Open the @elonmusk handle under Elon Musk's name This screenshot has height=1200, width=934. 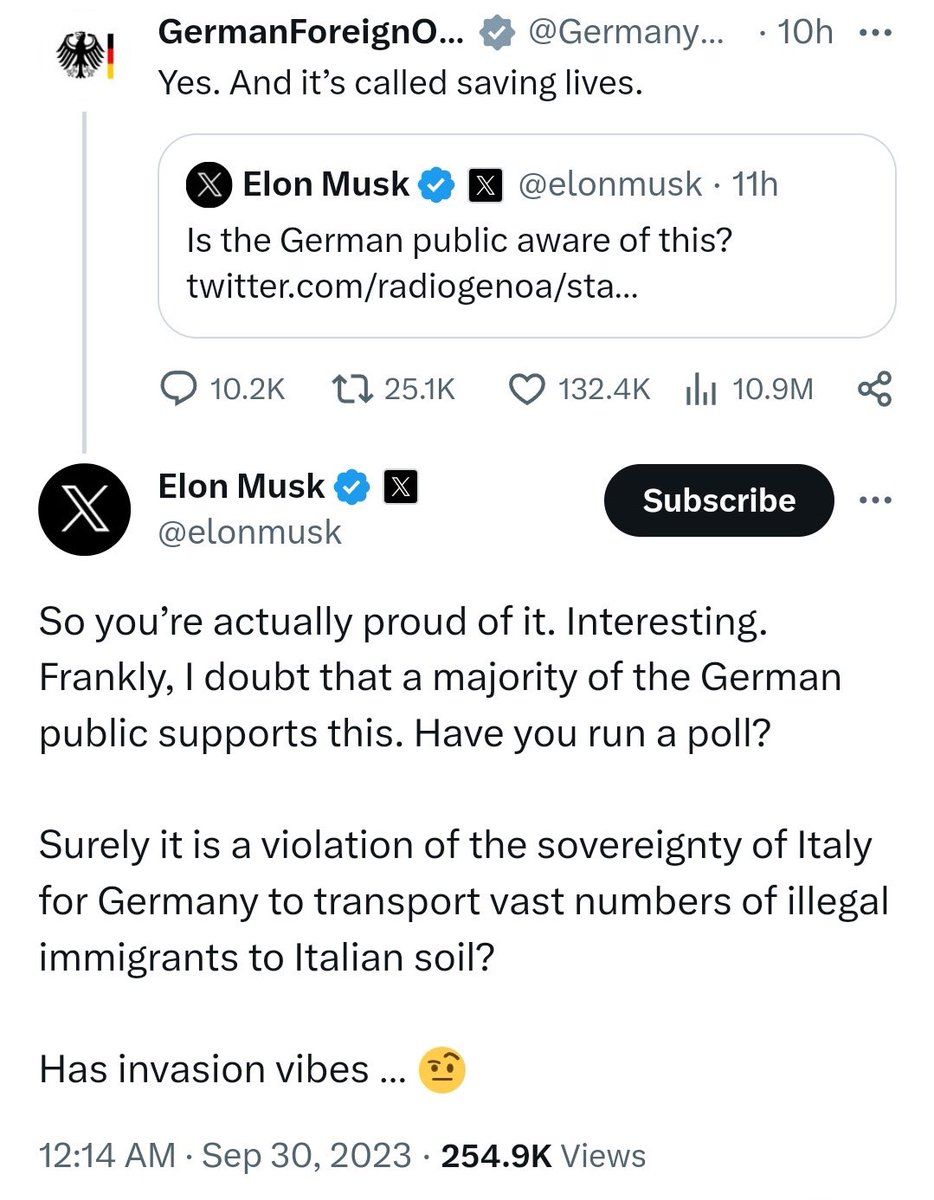click(250, 533)
